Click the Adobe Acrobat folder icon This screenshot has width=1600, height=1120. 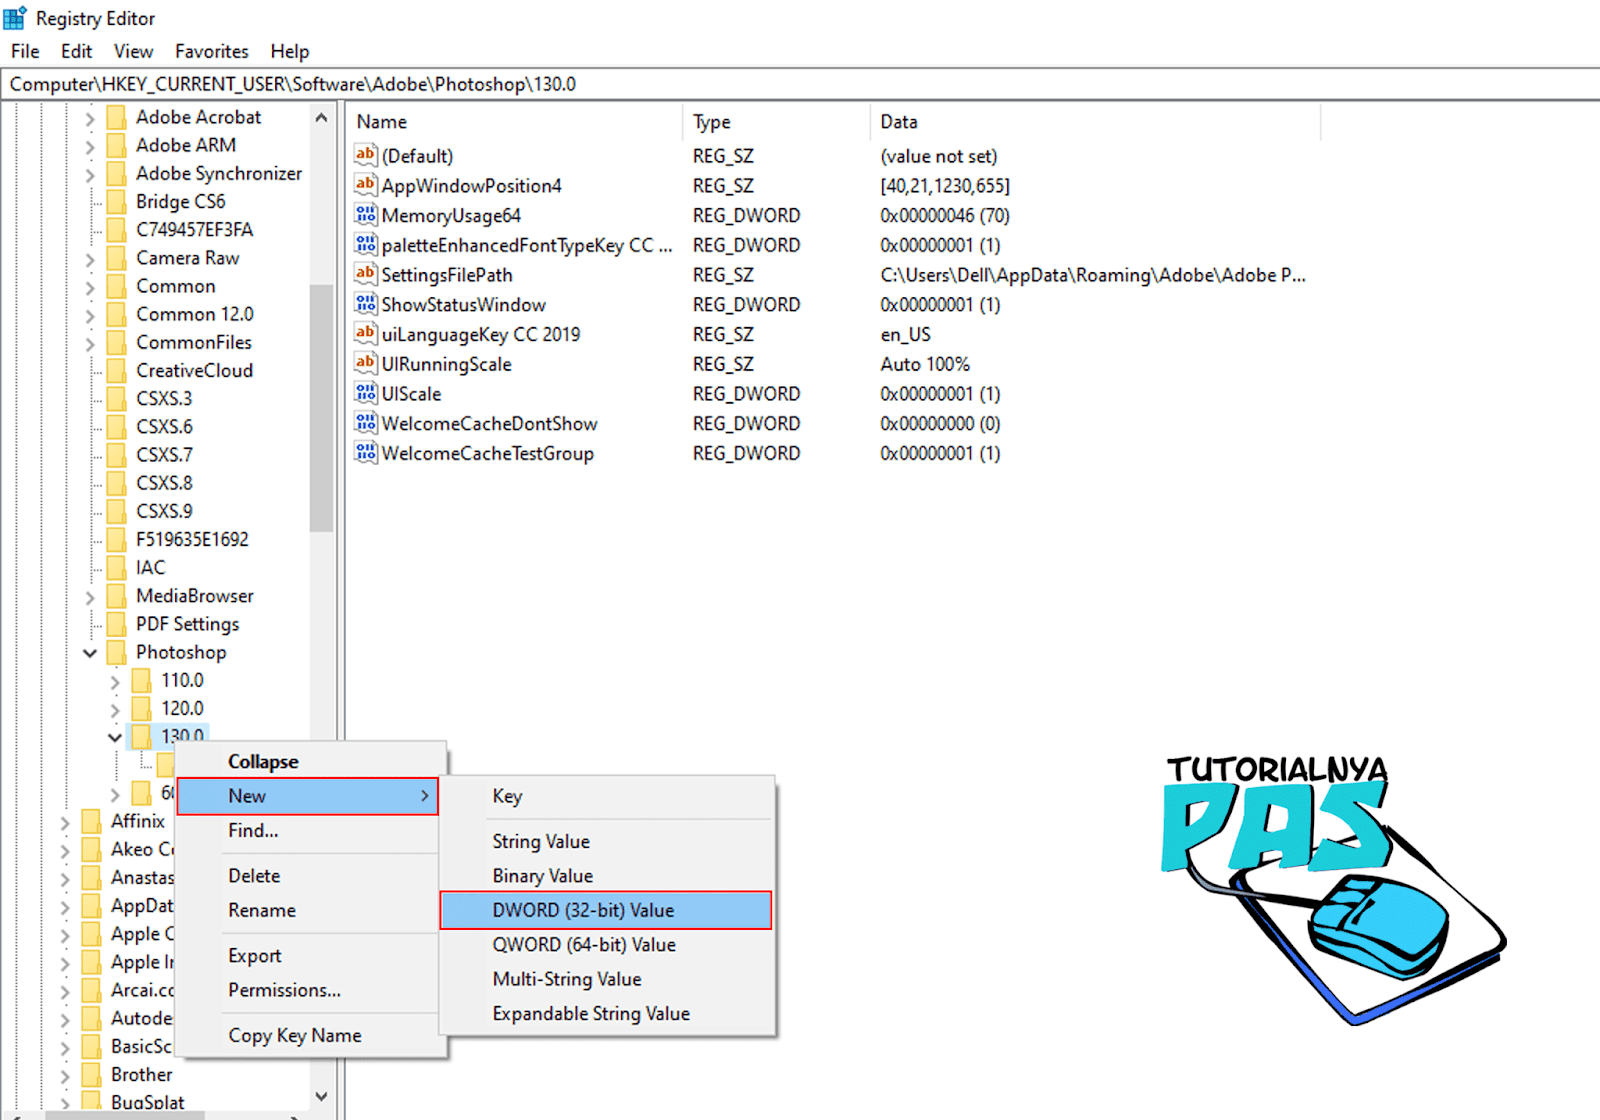tap(116, 117)
